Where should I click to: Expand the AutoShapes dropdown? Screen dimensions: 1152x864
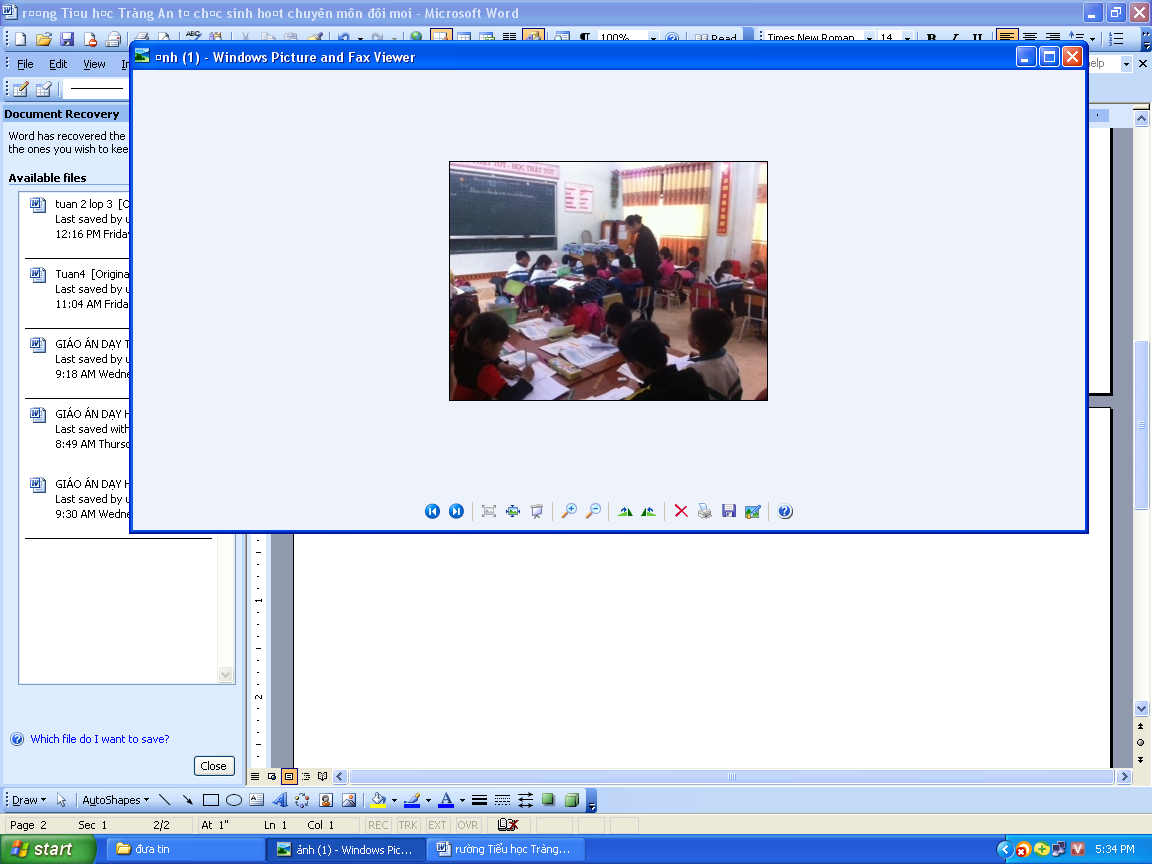(115, 800)
